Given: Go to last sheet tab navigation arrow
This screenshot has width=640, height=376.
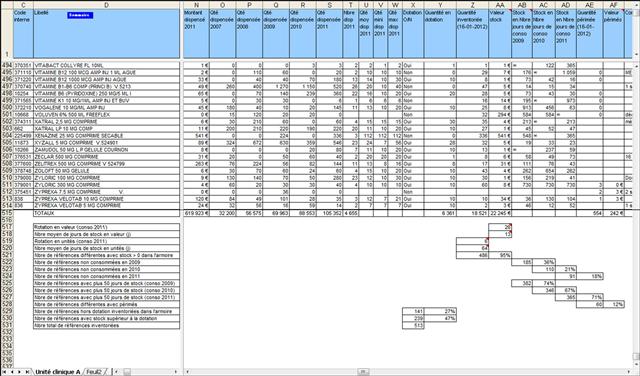Looking at the screenshot, I should (x=27, y=372).
